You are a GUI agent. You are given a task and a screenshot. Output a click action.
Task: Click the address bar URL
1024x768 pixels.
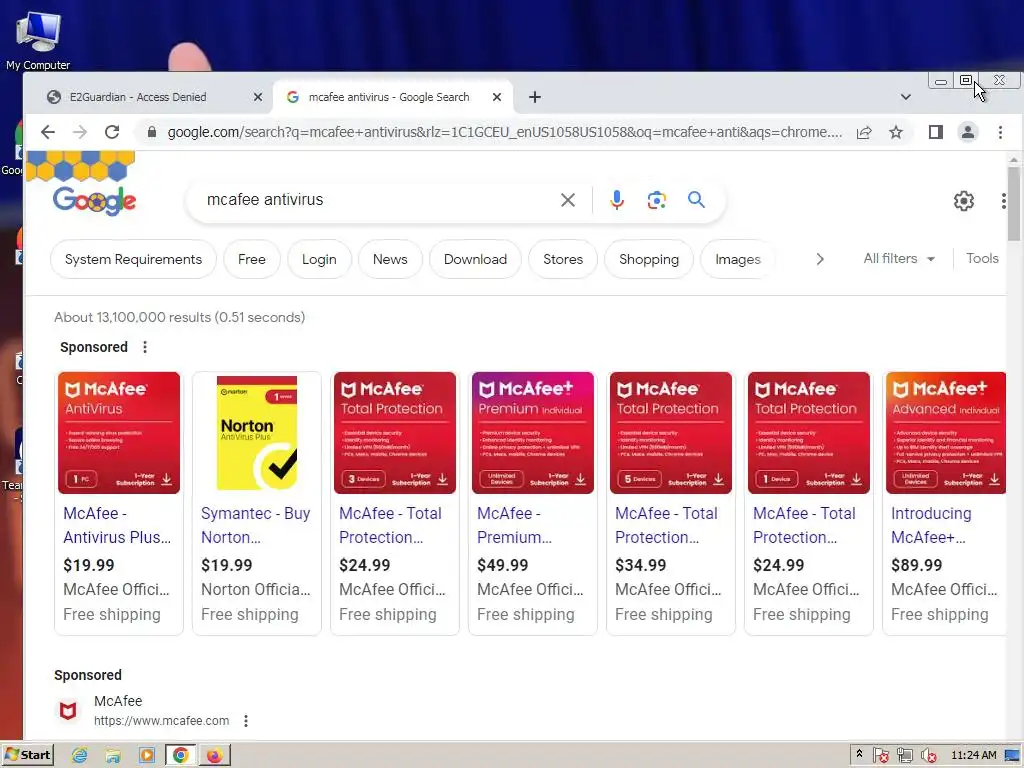(504, 133)
